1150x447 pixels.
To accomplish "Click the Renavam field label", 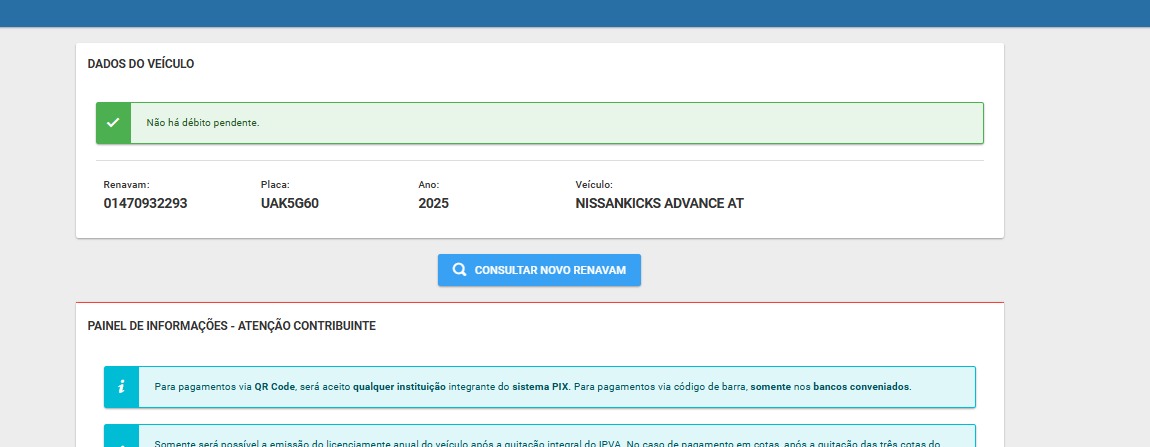I will (126, 185).
